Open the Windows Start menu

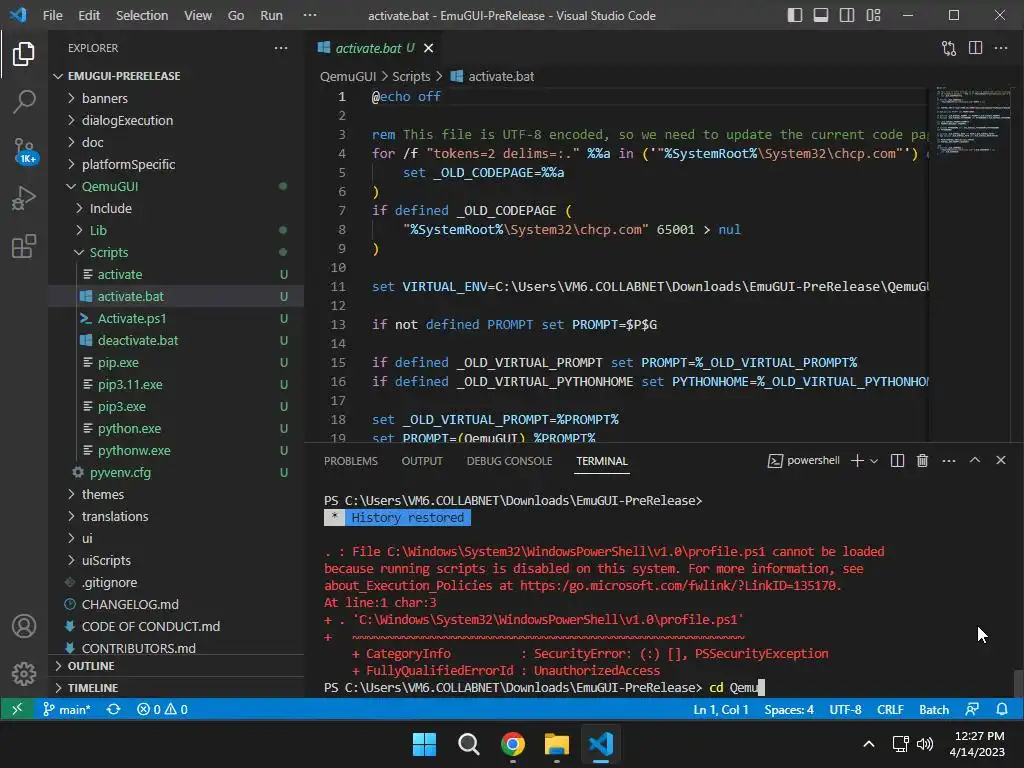(424, 744)
